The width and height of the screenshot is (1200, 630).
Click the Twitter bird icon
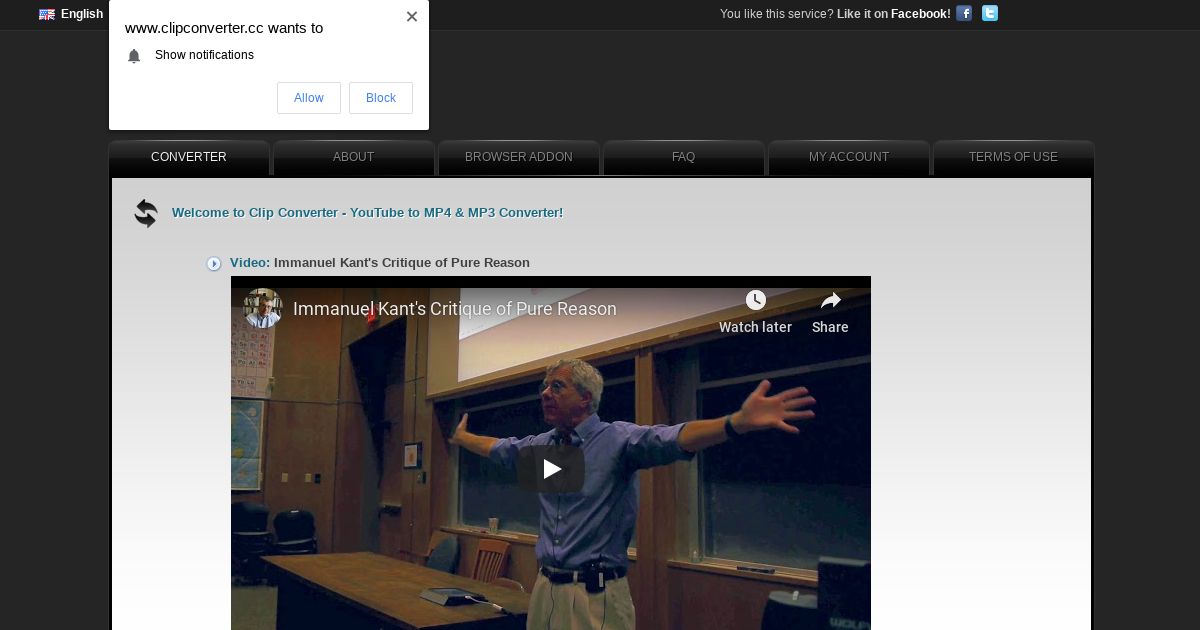(x=990, y=13)
